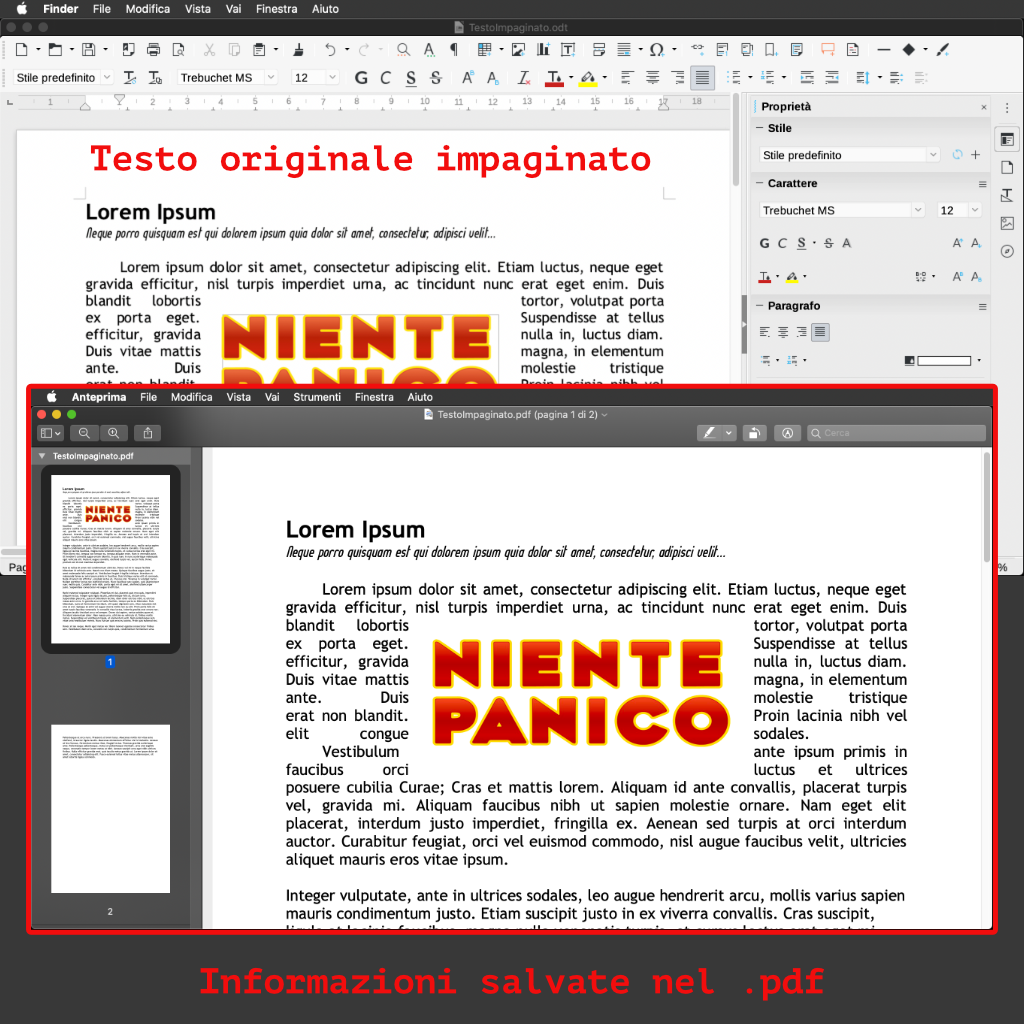Click the zoom in button in Anteprima
Viewport: 1024px width, 1024px height.
tap(114, 433)
